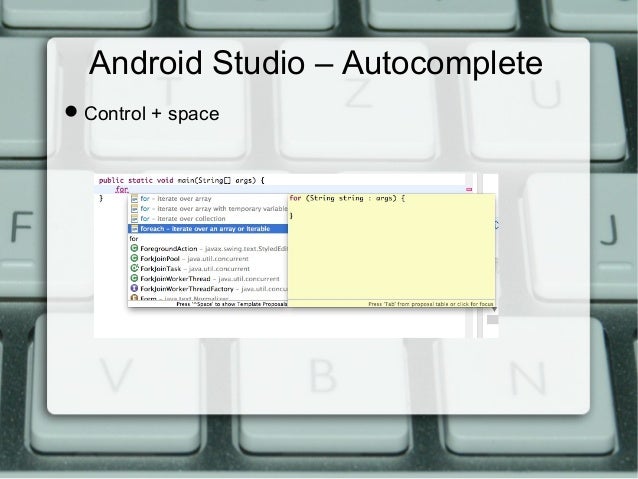
Task: Click class icon beside ForkJoinTask
Action: (134, 268)
